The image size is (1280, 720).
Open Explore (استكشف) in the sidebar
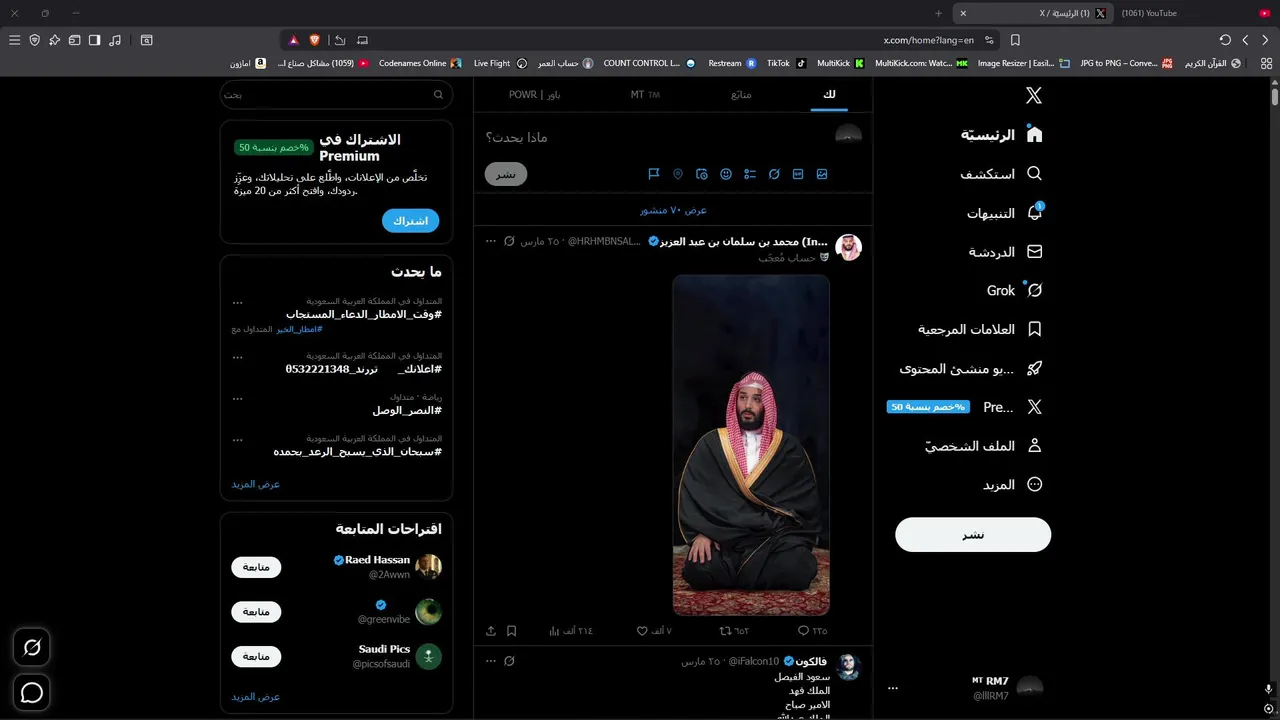pyautogui.click(x=1002, y=174)
